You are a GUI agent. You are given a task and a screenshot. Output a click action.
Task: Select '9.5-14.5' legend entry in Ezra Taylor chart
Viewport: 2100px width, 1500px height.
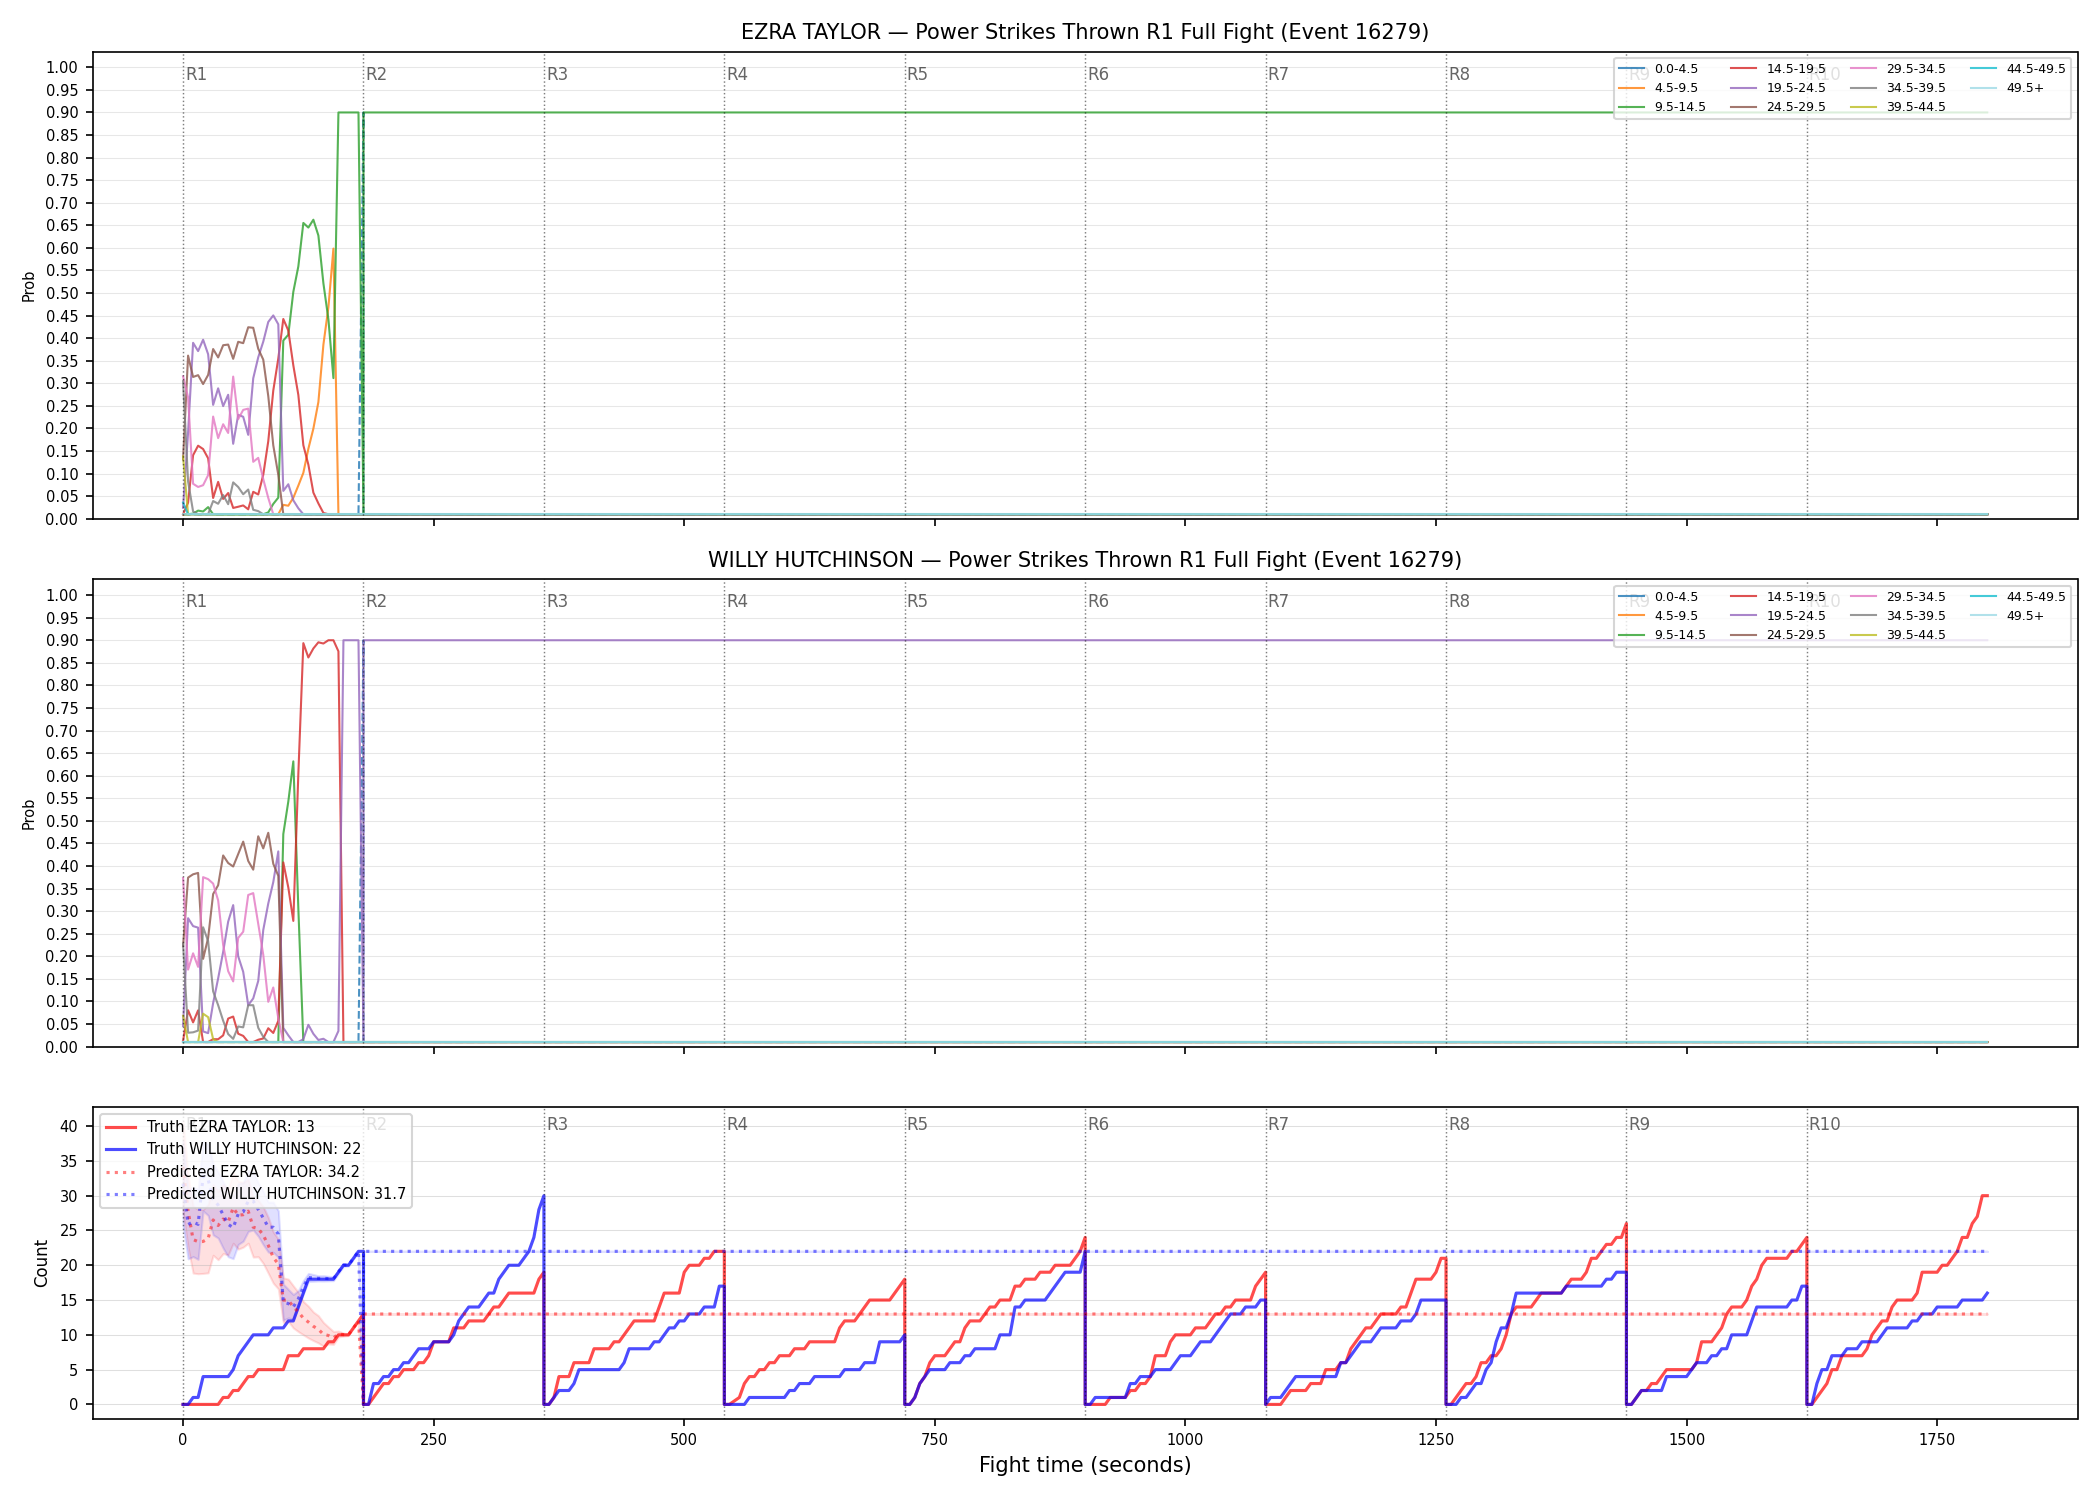[1663, 107]
